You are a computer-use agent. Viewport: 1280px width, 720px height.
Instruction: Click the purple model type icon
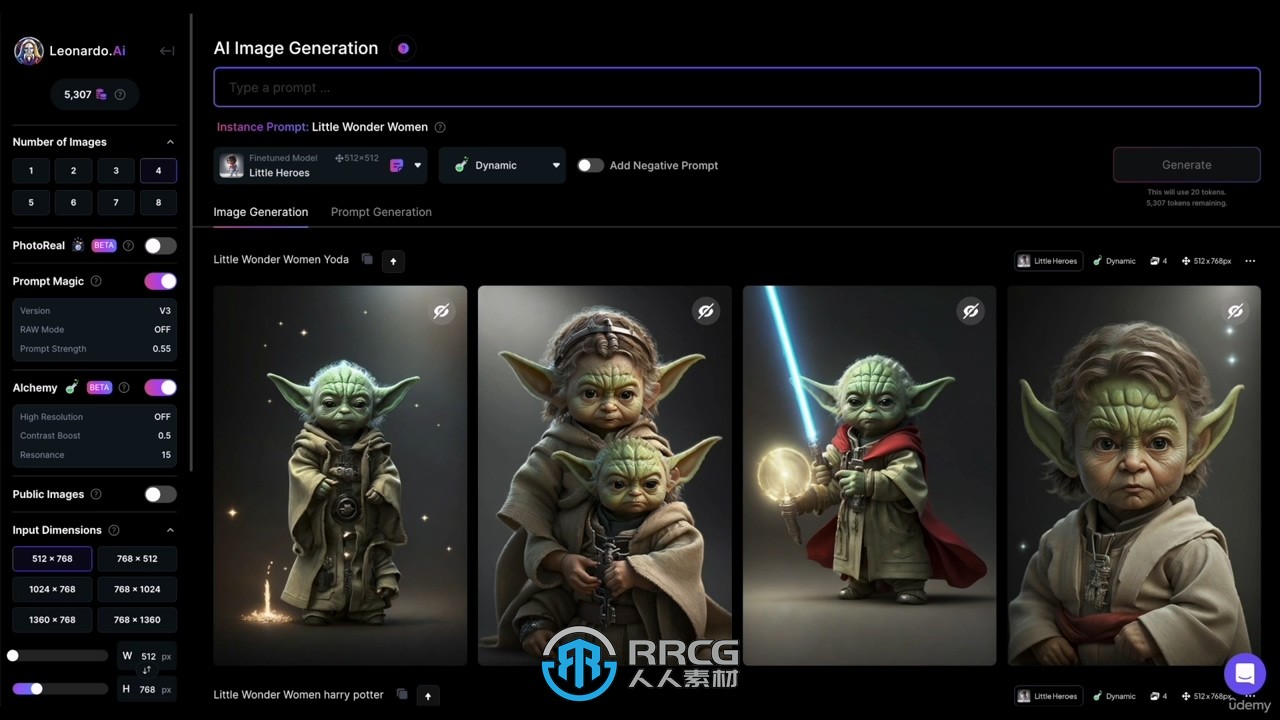397,165
